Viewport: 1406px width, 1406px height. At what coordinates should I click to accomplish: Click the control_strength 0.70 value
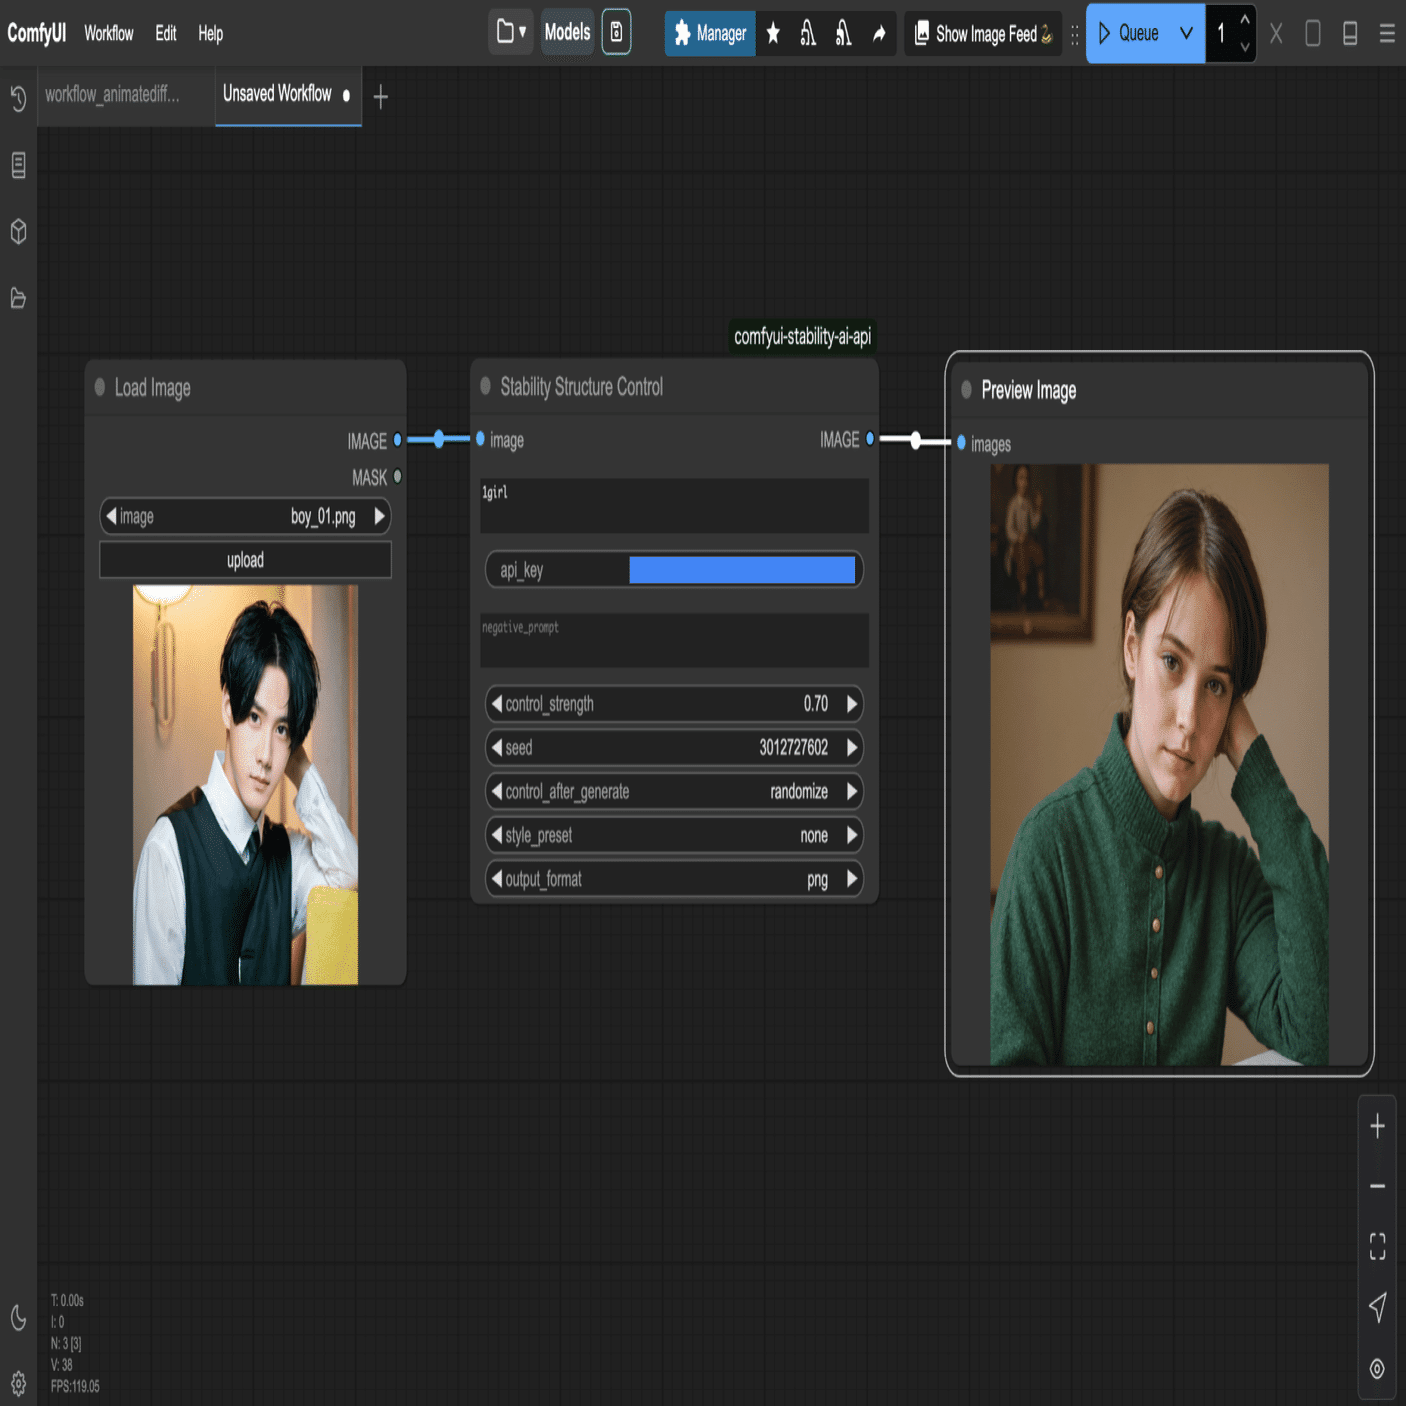point(815,704)
